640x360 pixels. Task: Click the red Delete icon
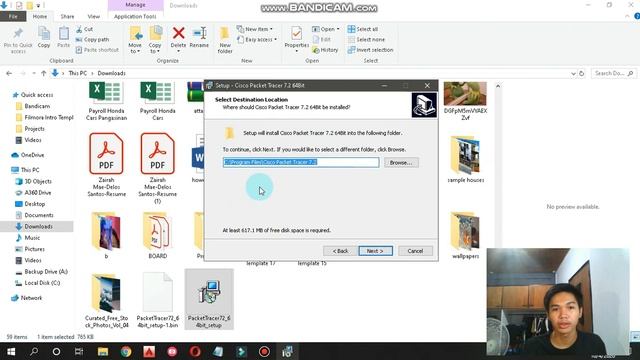click(x=178, y=33)
